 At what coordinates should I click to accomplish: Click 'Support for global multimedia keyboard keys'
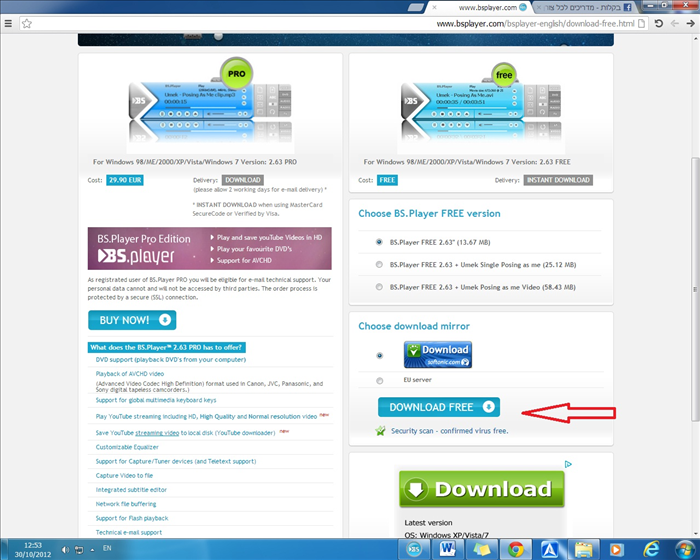(156, 400)
